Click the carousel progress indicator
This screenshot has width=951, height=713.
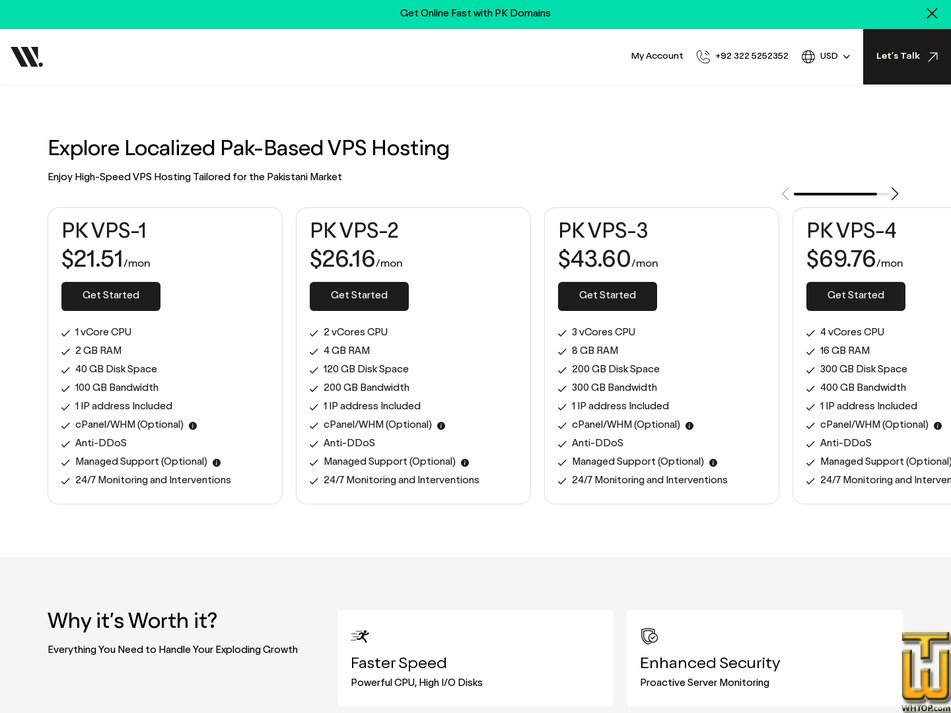(835, 194)
